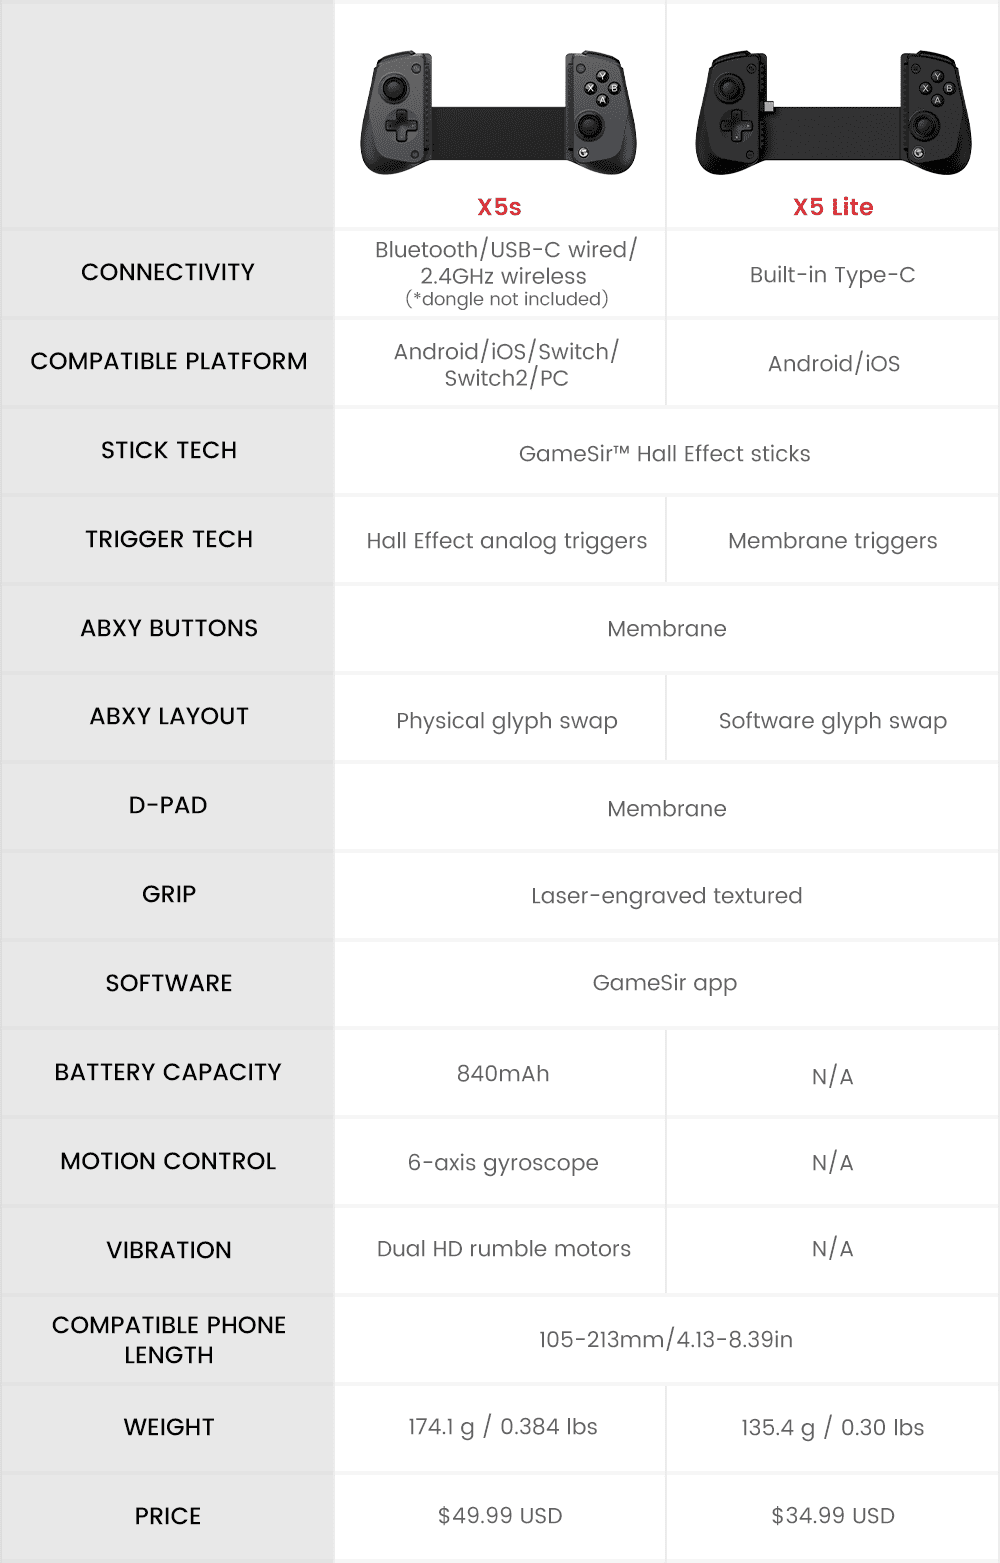1000x1563 pixels.
Task: Click the "Dual HD rumble motors" cell
Action: tap(504, 1249)
